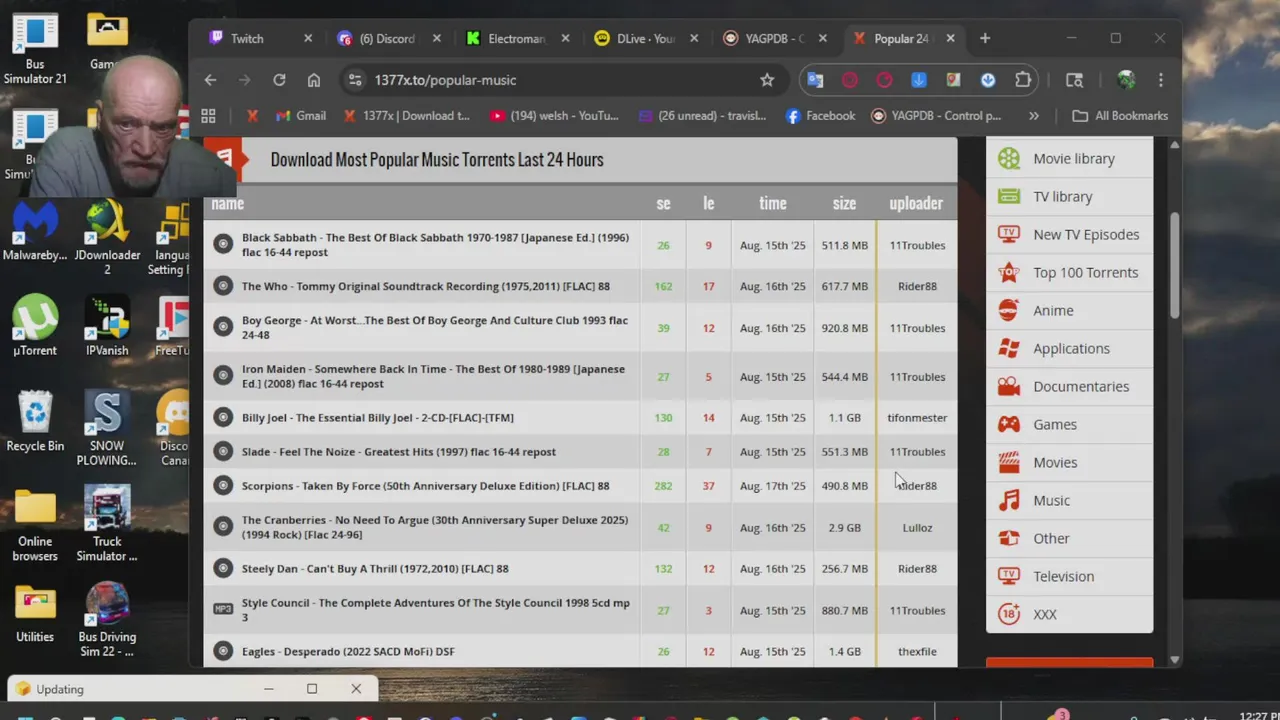Viewport: 1280px width, 720px height.
Task: Open Scorpions - Taken By Force torrent
Action: 425,486
